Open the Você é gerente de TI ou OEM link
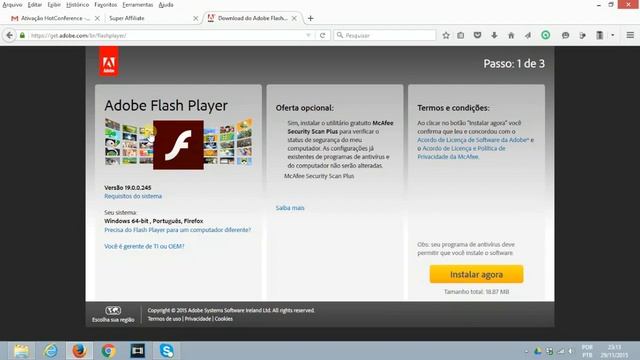Image resolution: width=640 pixels, height=360 pixels. (144, 246)
